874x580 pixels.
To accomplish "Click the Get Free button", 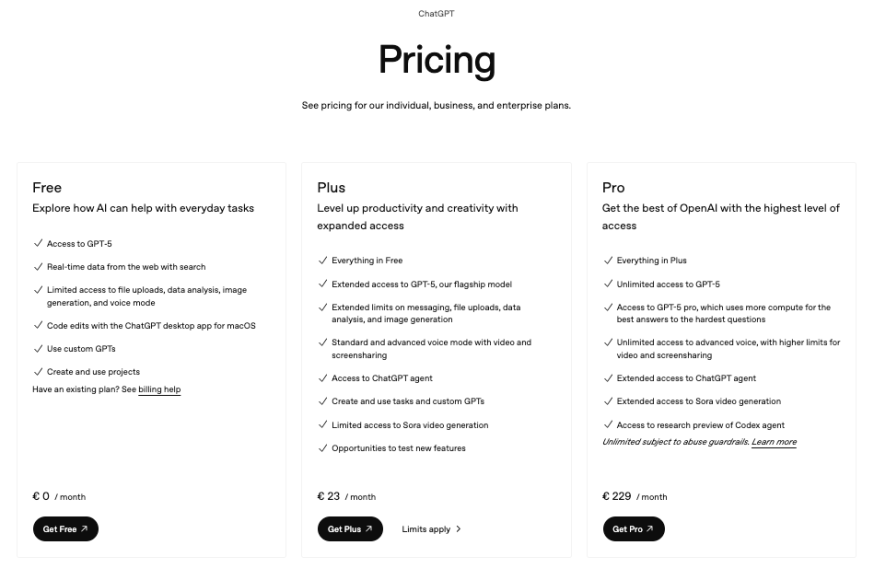I will (66, 529).
